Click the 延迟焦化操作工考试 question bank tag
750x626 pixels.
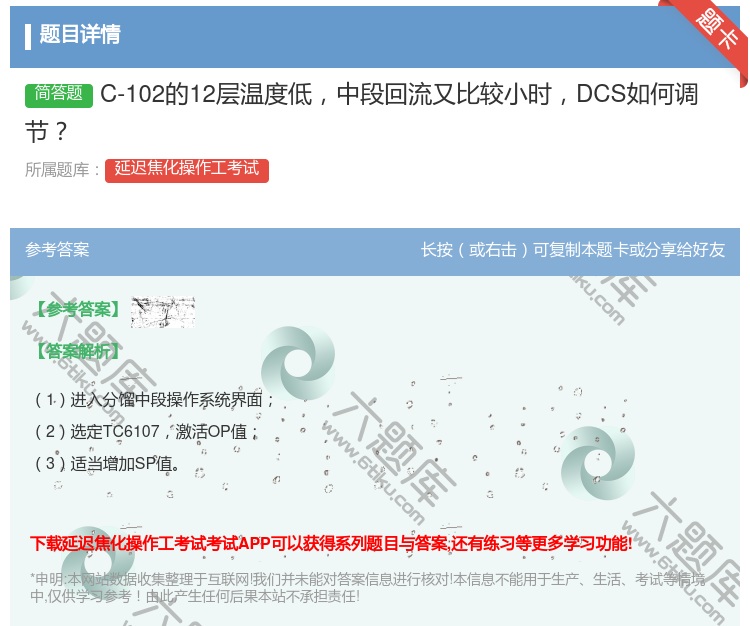187,170
